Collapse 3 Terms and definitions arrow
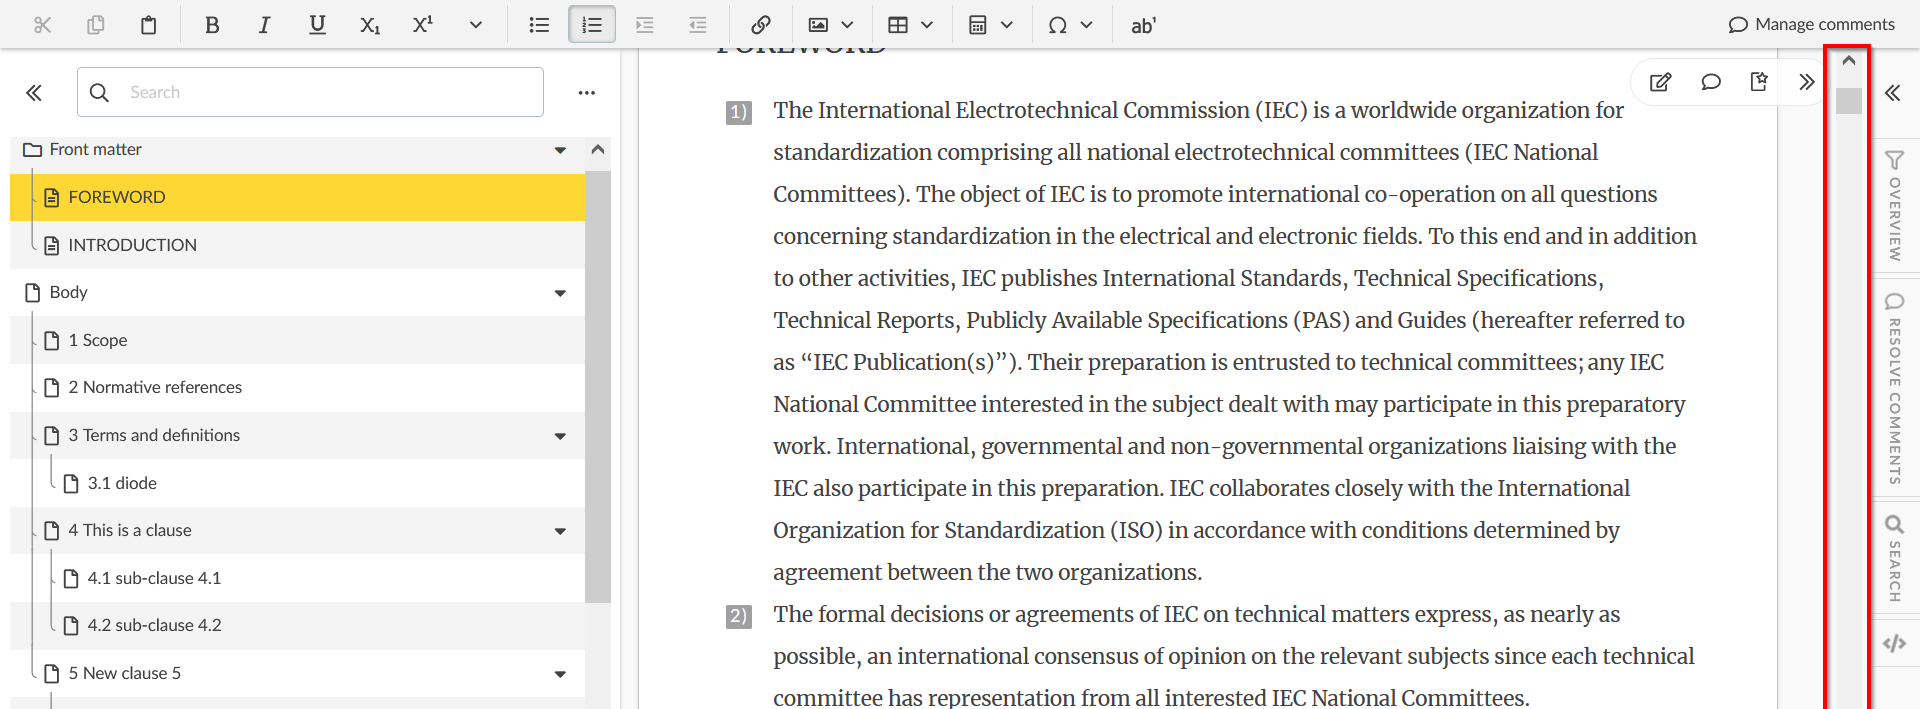This screenshot has height=709, width=1920. (560, 436)
